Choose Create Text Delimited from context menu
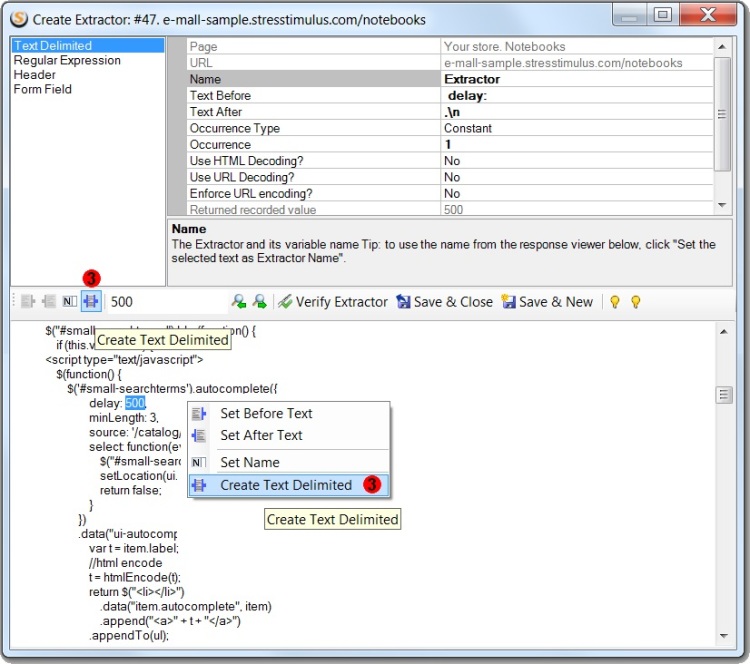 [x=289, y=485]
